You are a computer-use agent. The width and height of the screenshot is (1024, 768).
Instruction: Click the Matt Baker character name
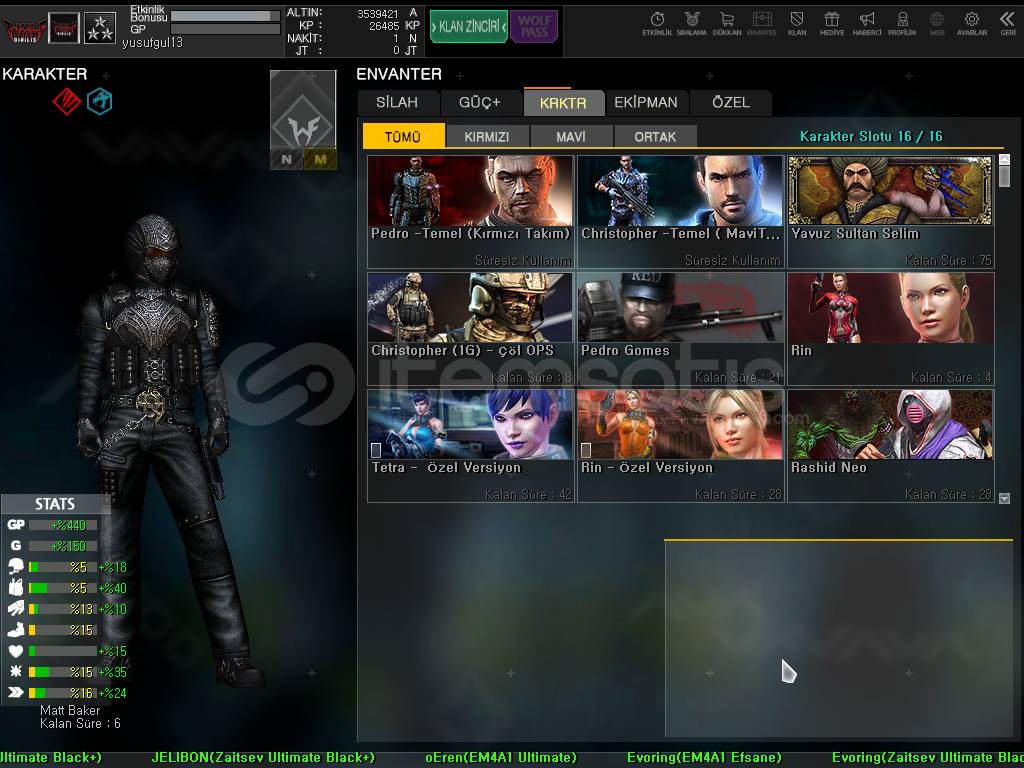(x=70, y=711)
